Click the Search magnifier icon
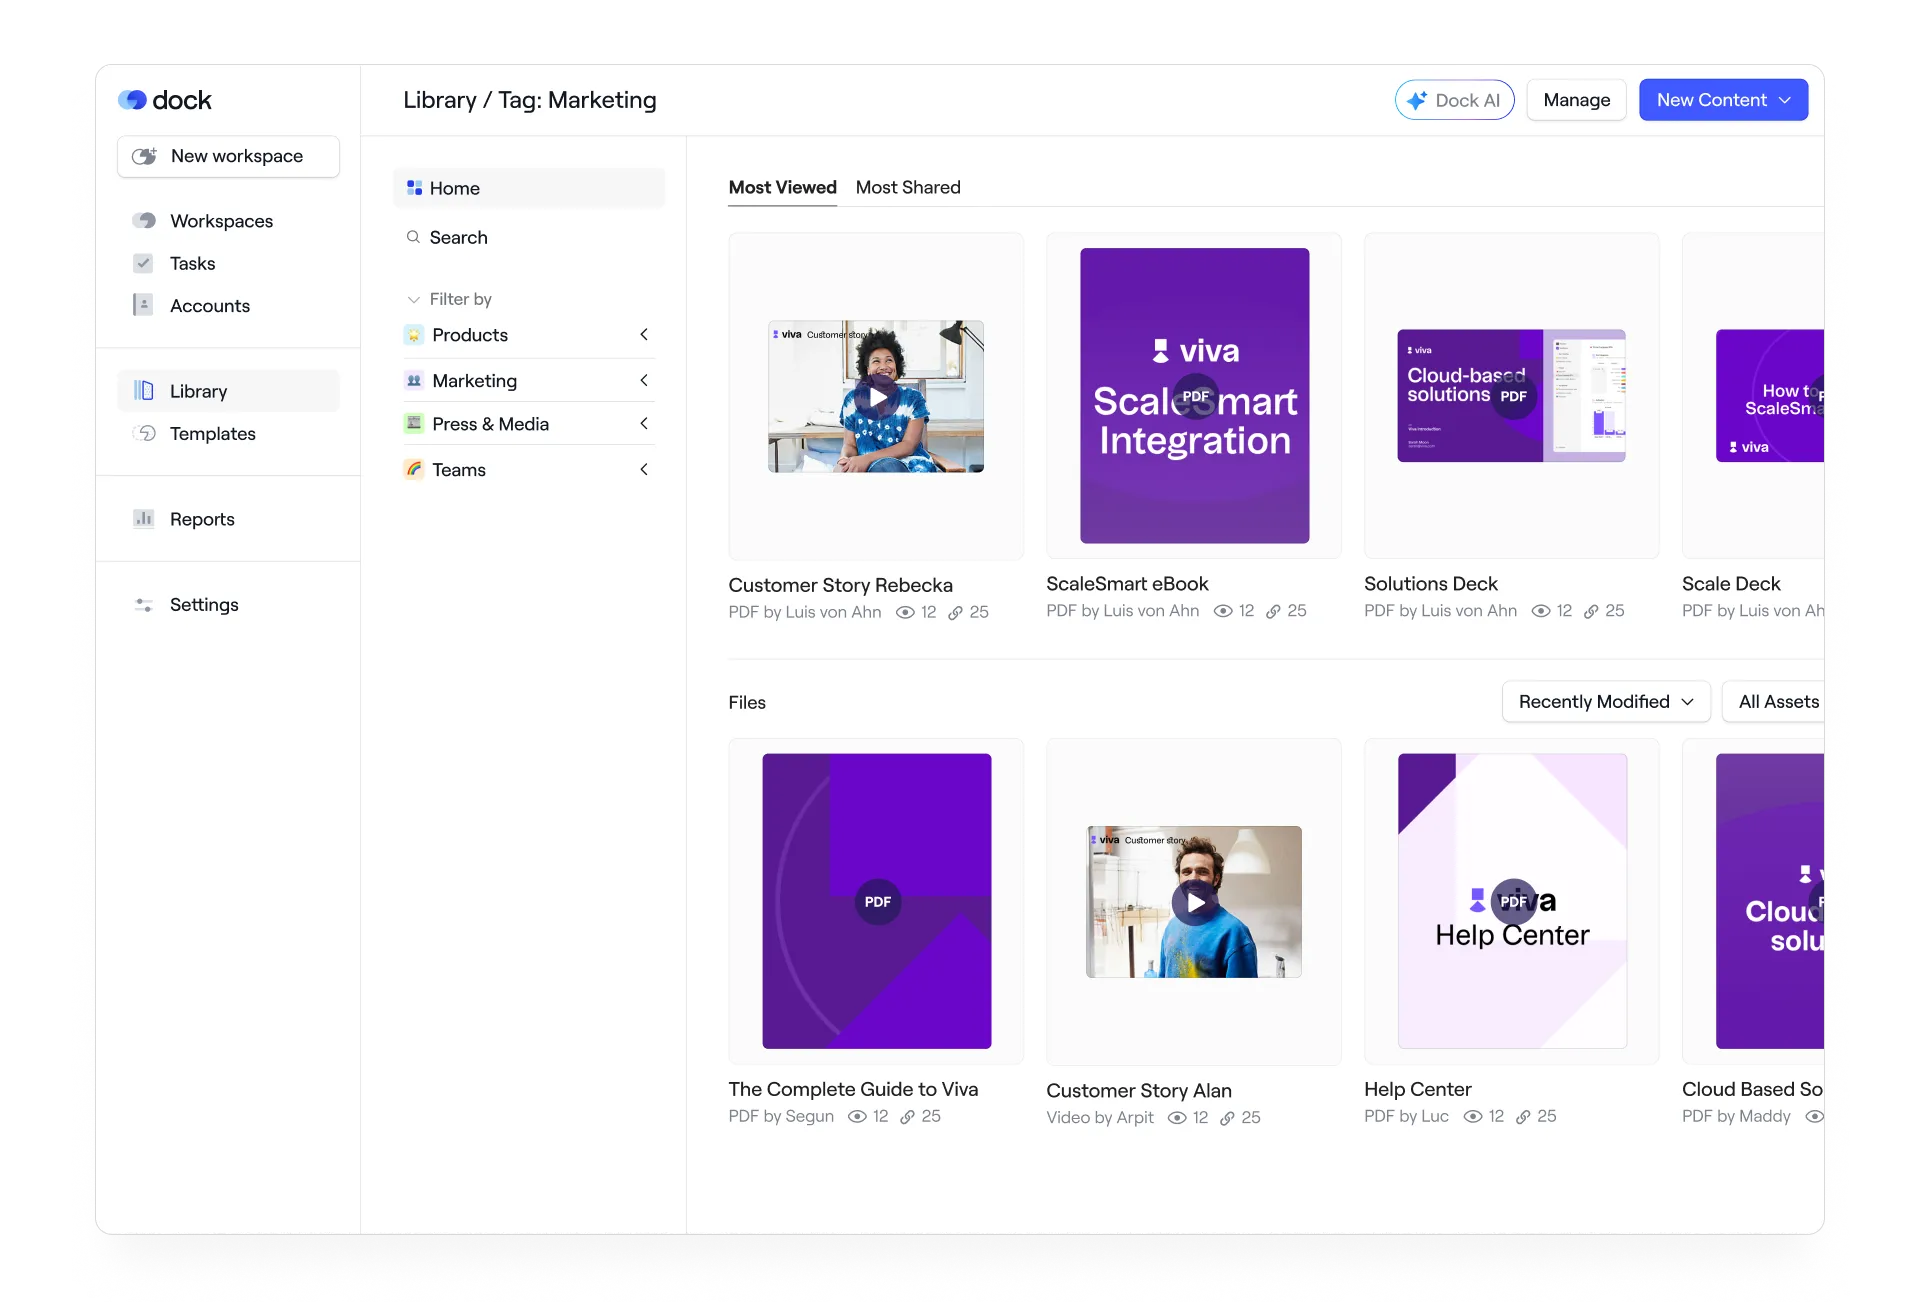The width and height of the screenshot is (1920, 1304). tap(413, 237)
